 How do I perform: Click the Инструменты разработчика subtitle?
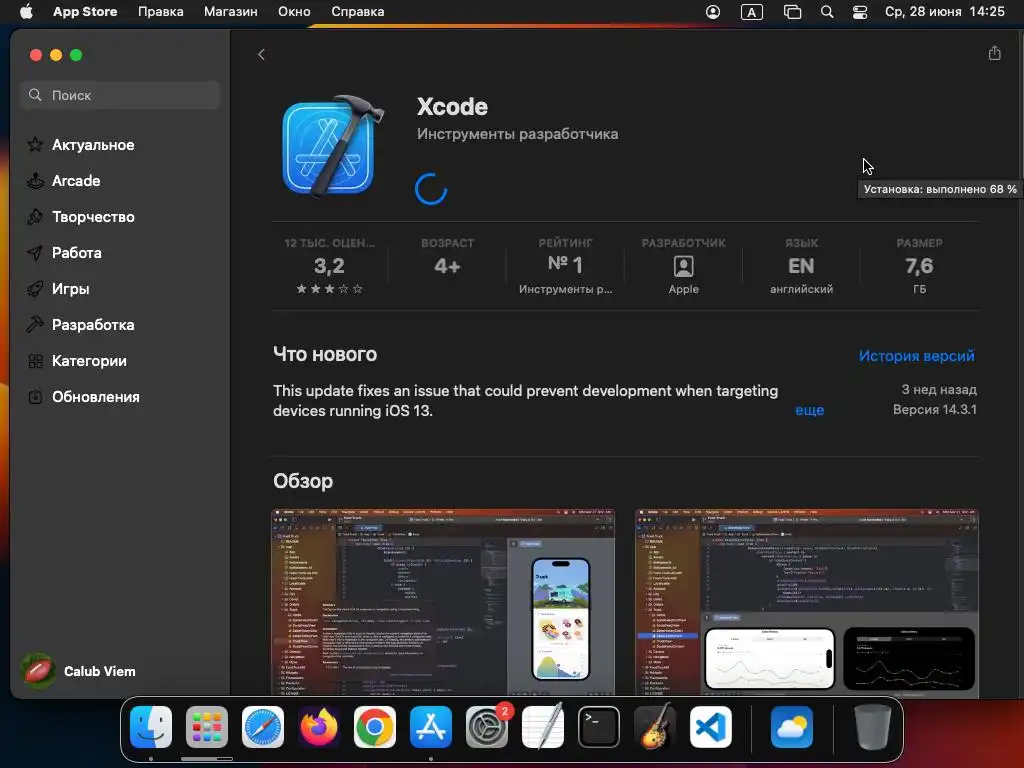point(517,134)
